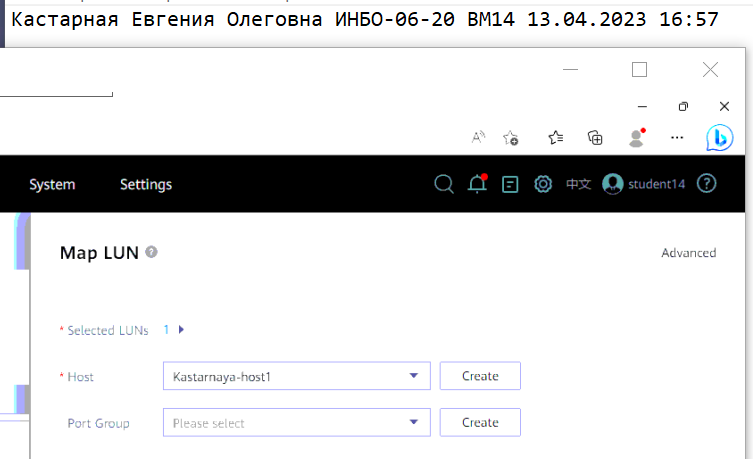Open the Port Group dropdown
753x459 pixels.
pyautogui.click(x=297, y=423)
